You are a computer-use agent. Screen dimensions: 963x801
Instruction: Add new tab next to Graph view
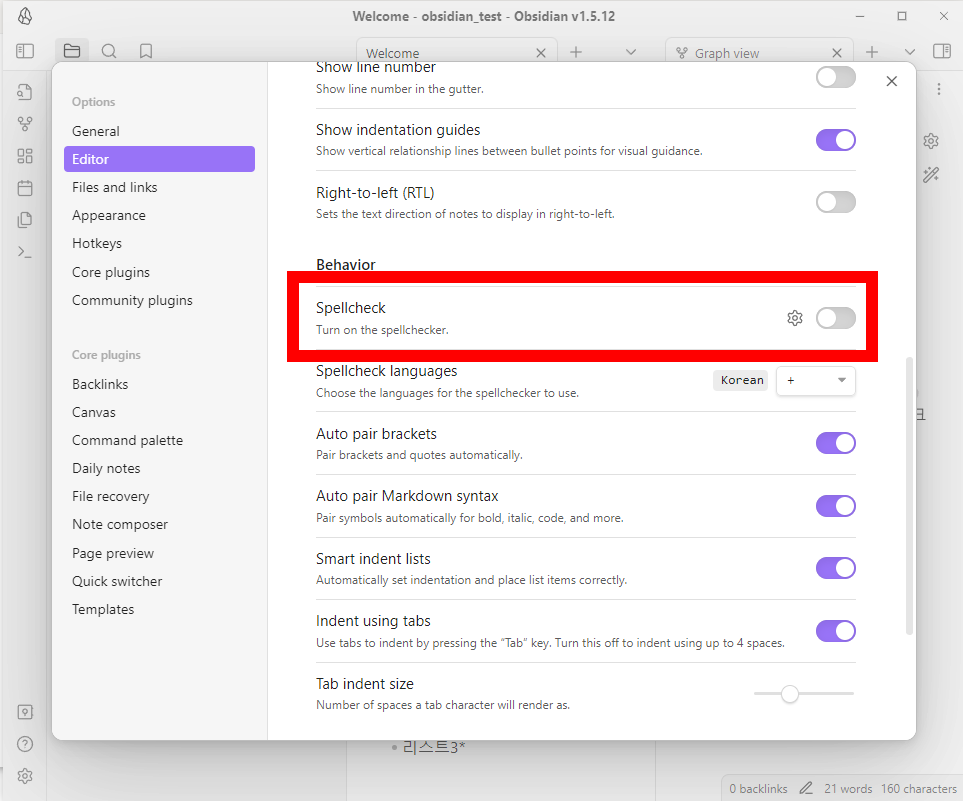871,52
